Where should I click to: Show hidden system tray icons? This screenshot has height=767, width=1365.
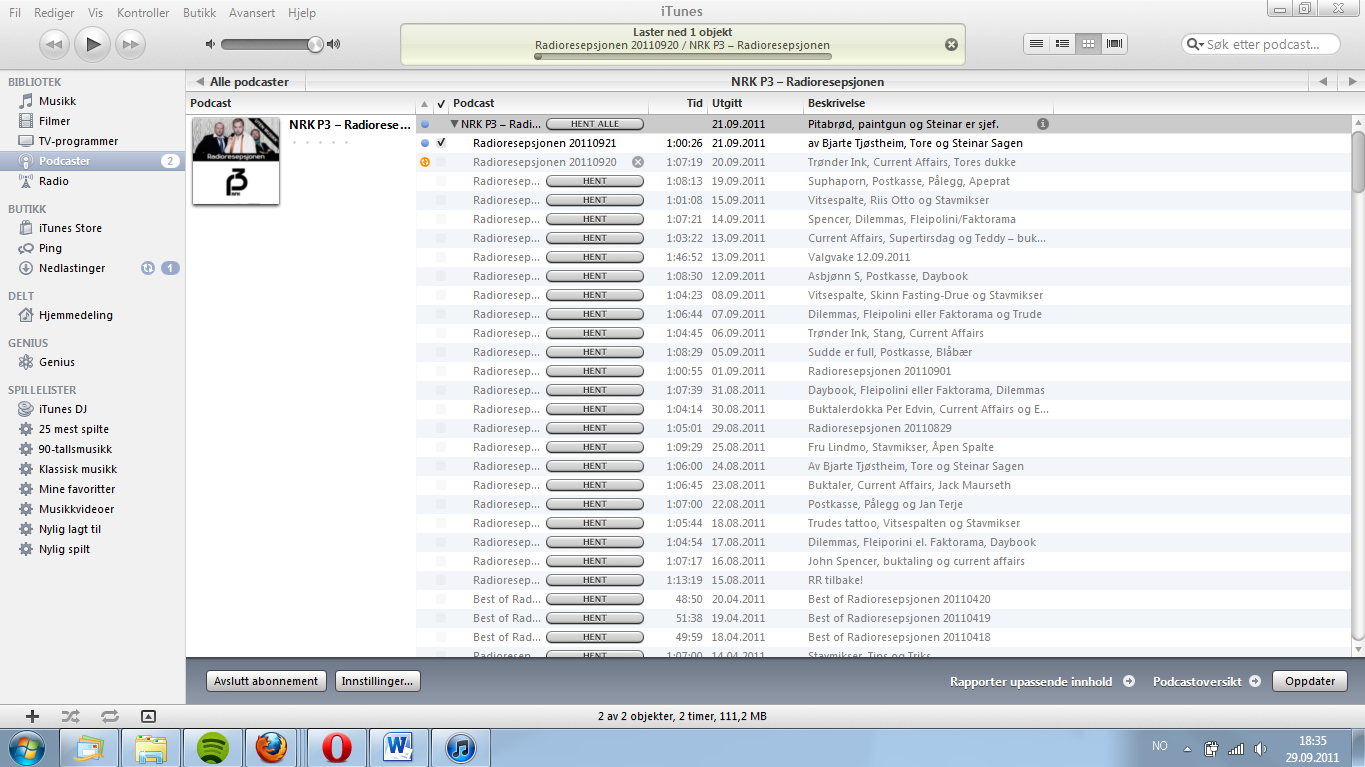click(x=1187, y=747)
